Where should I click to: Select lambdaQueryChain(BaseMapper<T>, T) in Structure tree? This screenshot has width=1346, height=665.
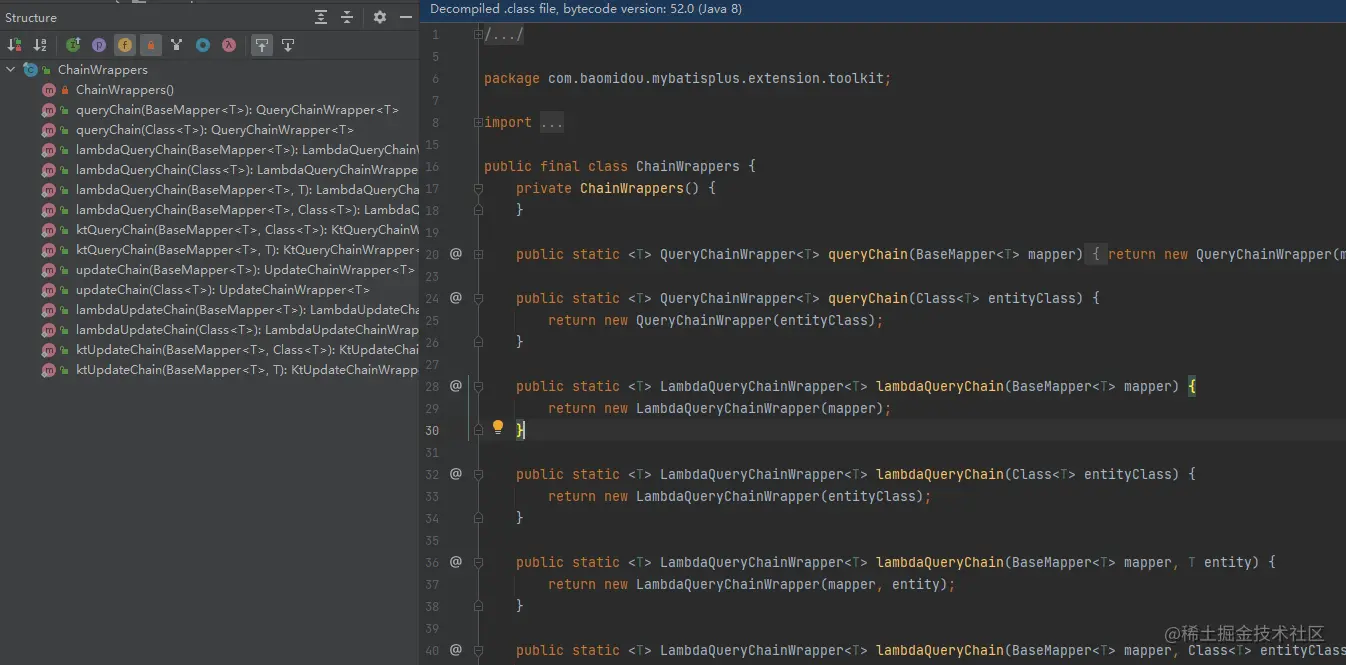(x=210, y=190)
